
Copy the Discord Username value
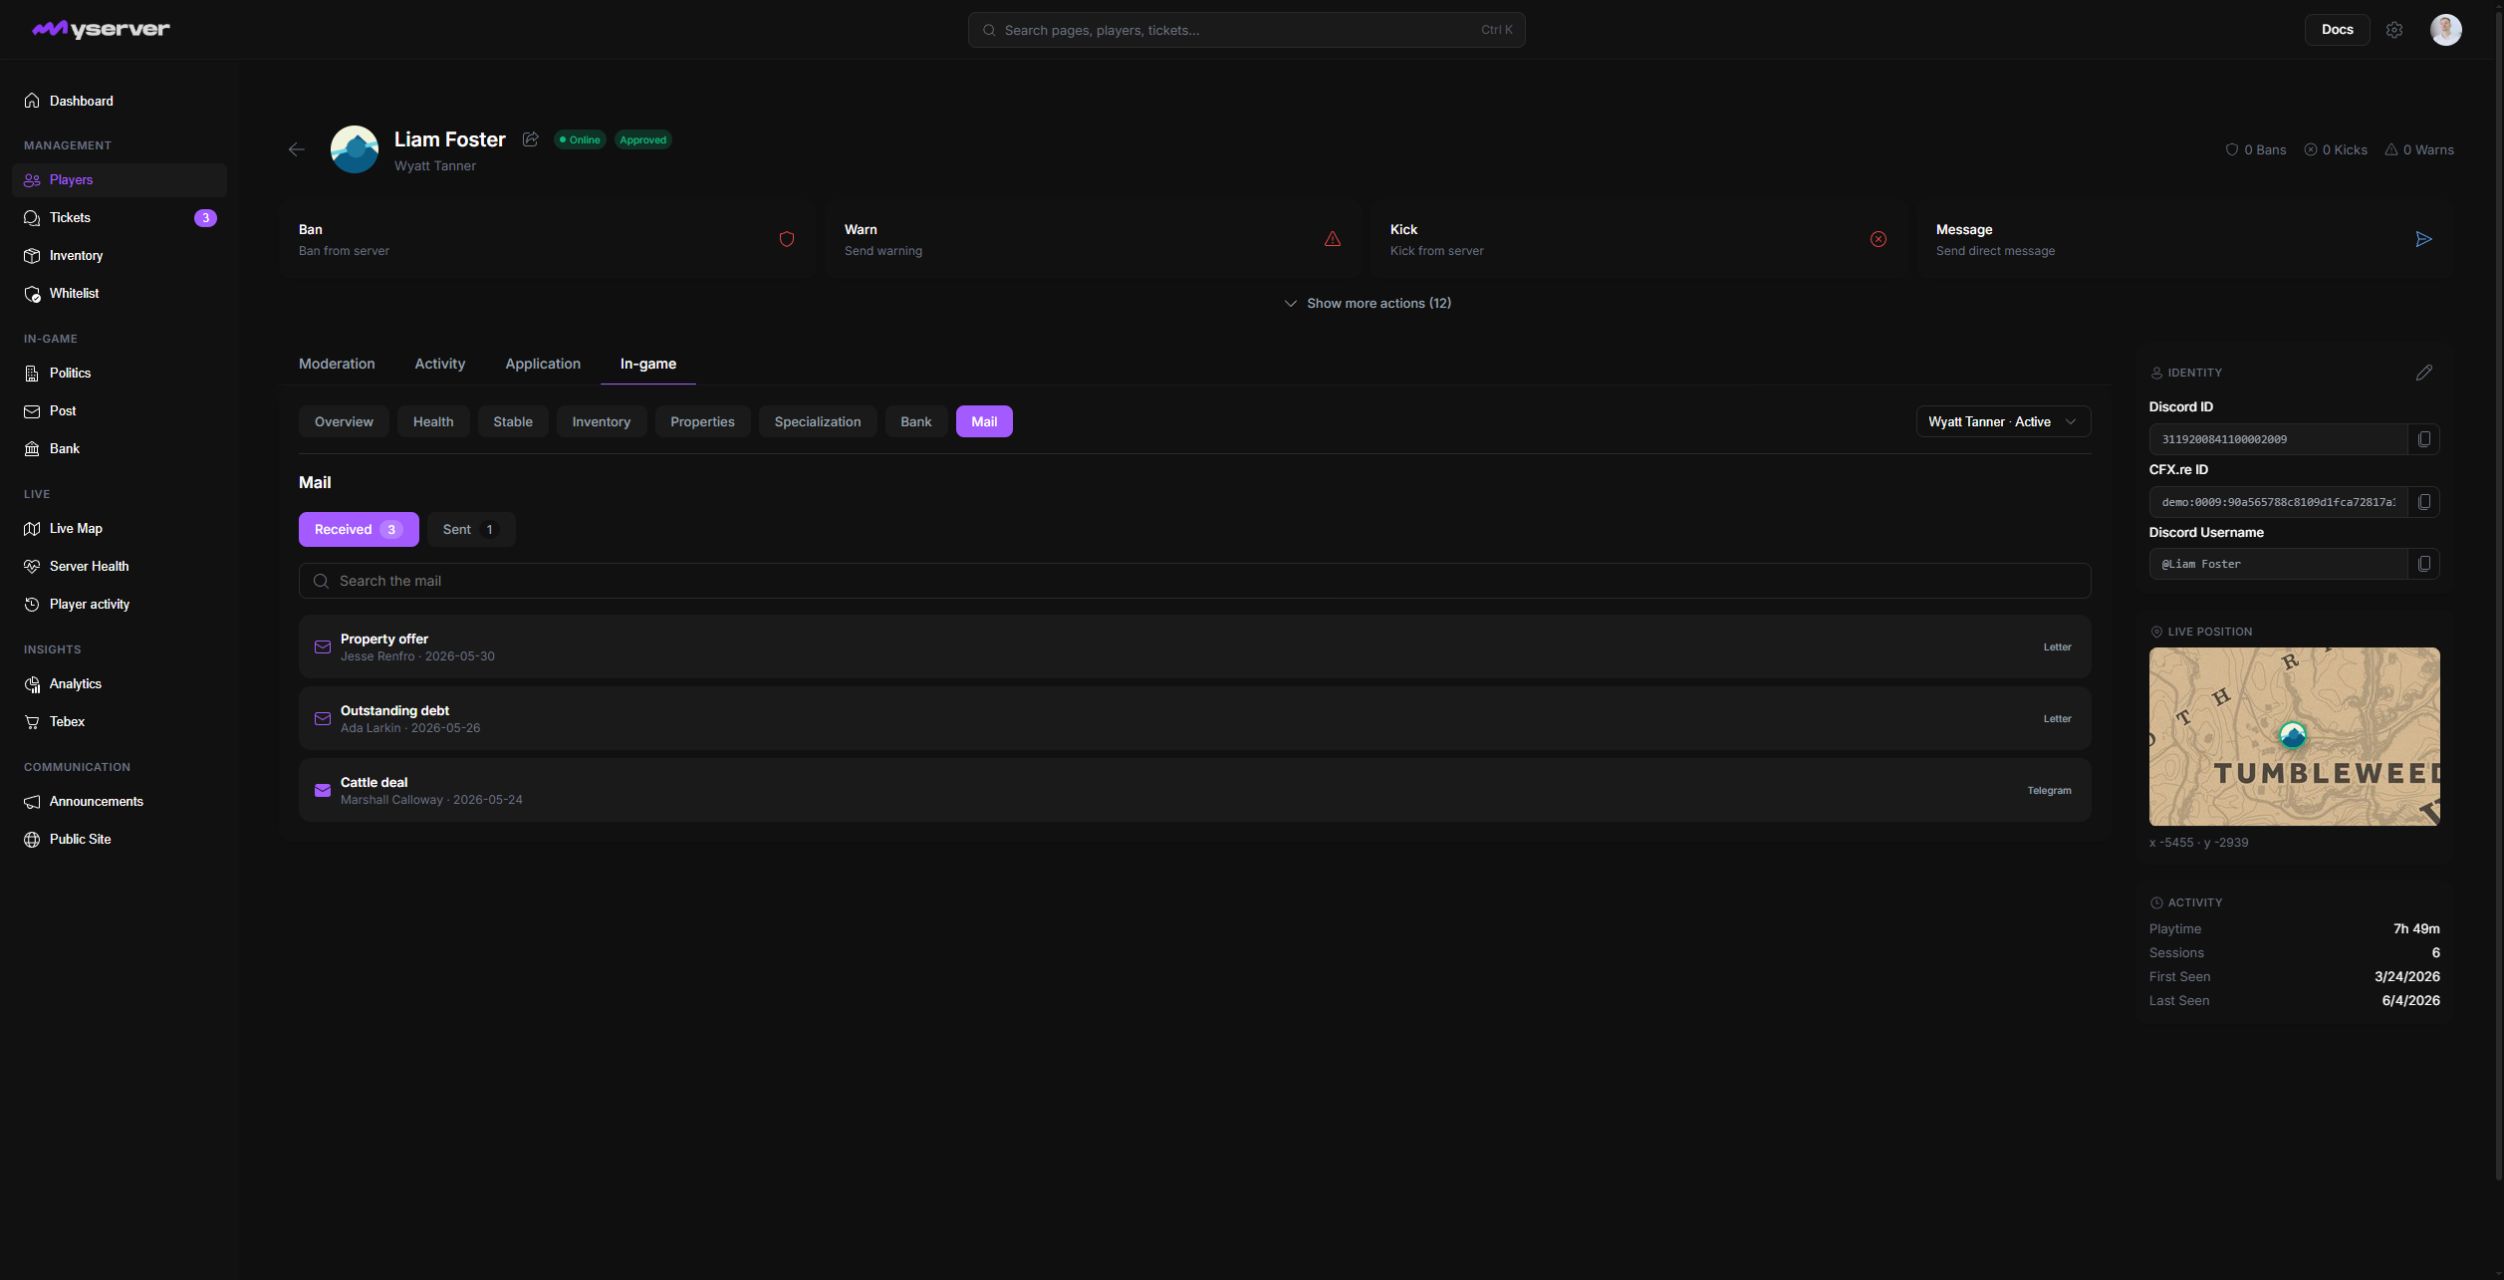point(2423,564)
